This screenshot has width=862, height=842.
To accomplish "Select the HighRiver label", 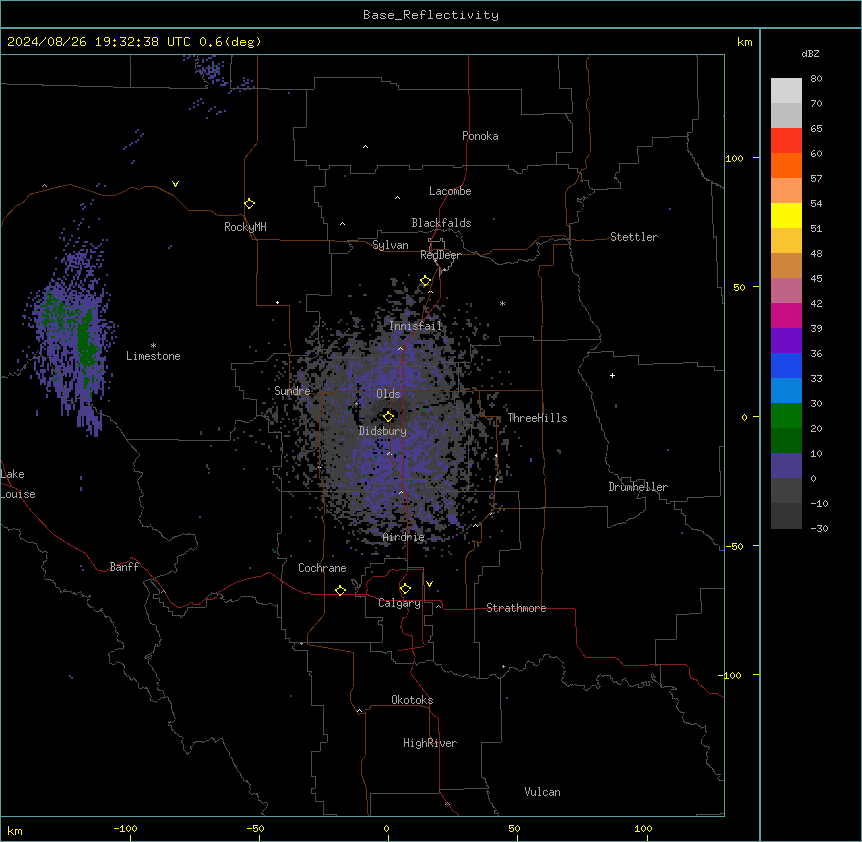I will coord(430,743).
